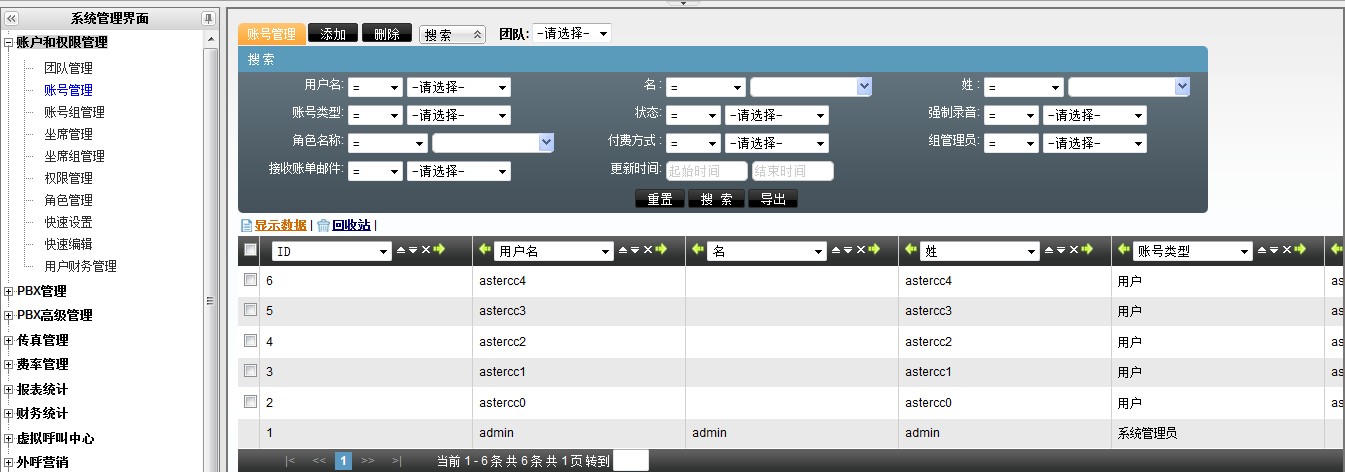Click the recycle bin icon beside 回收站

click(x=323, y=225)
